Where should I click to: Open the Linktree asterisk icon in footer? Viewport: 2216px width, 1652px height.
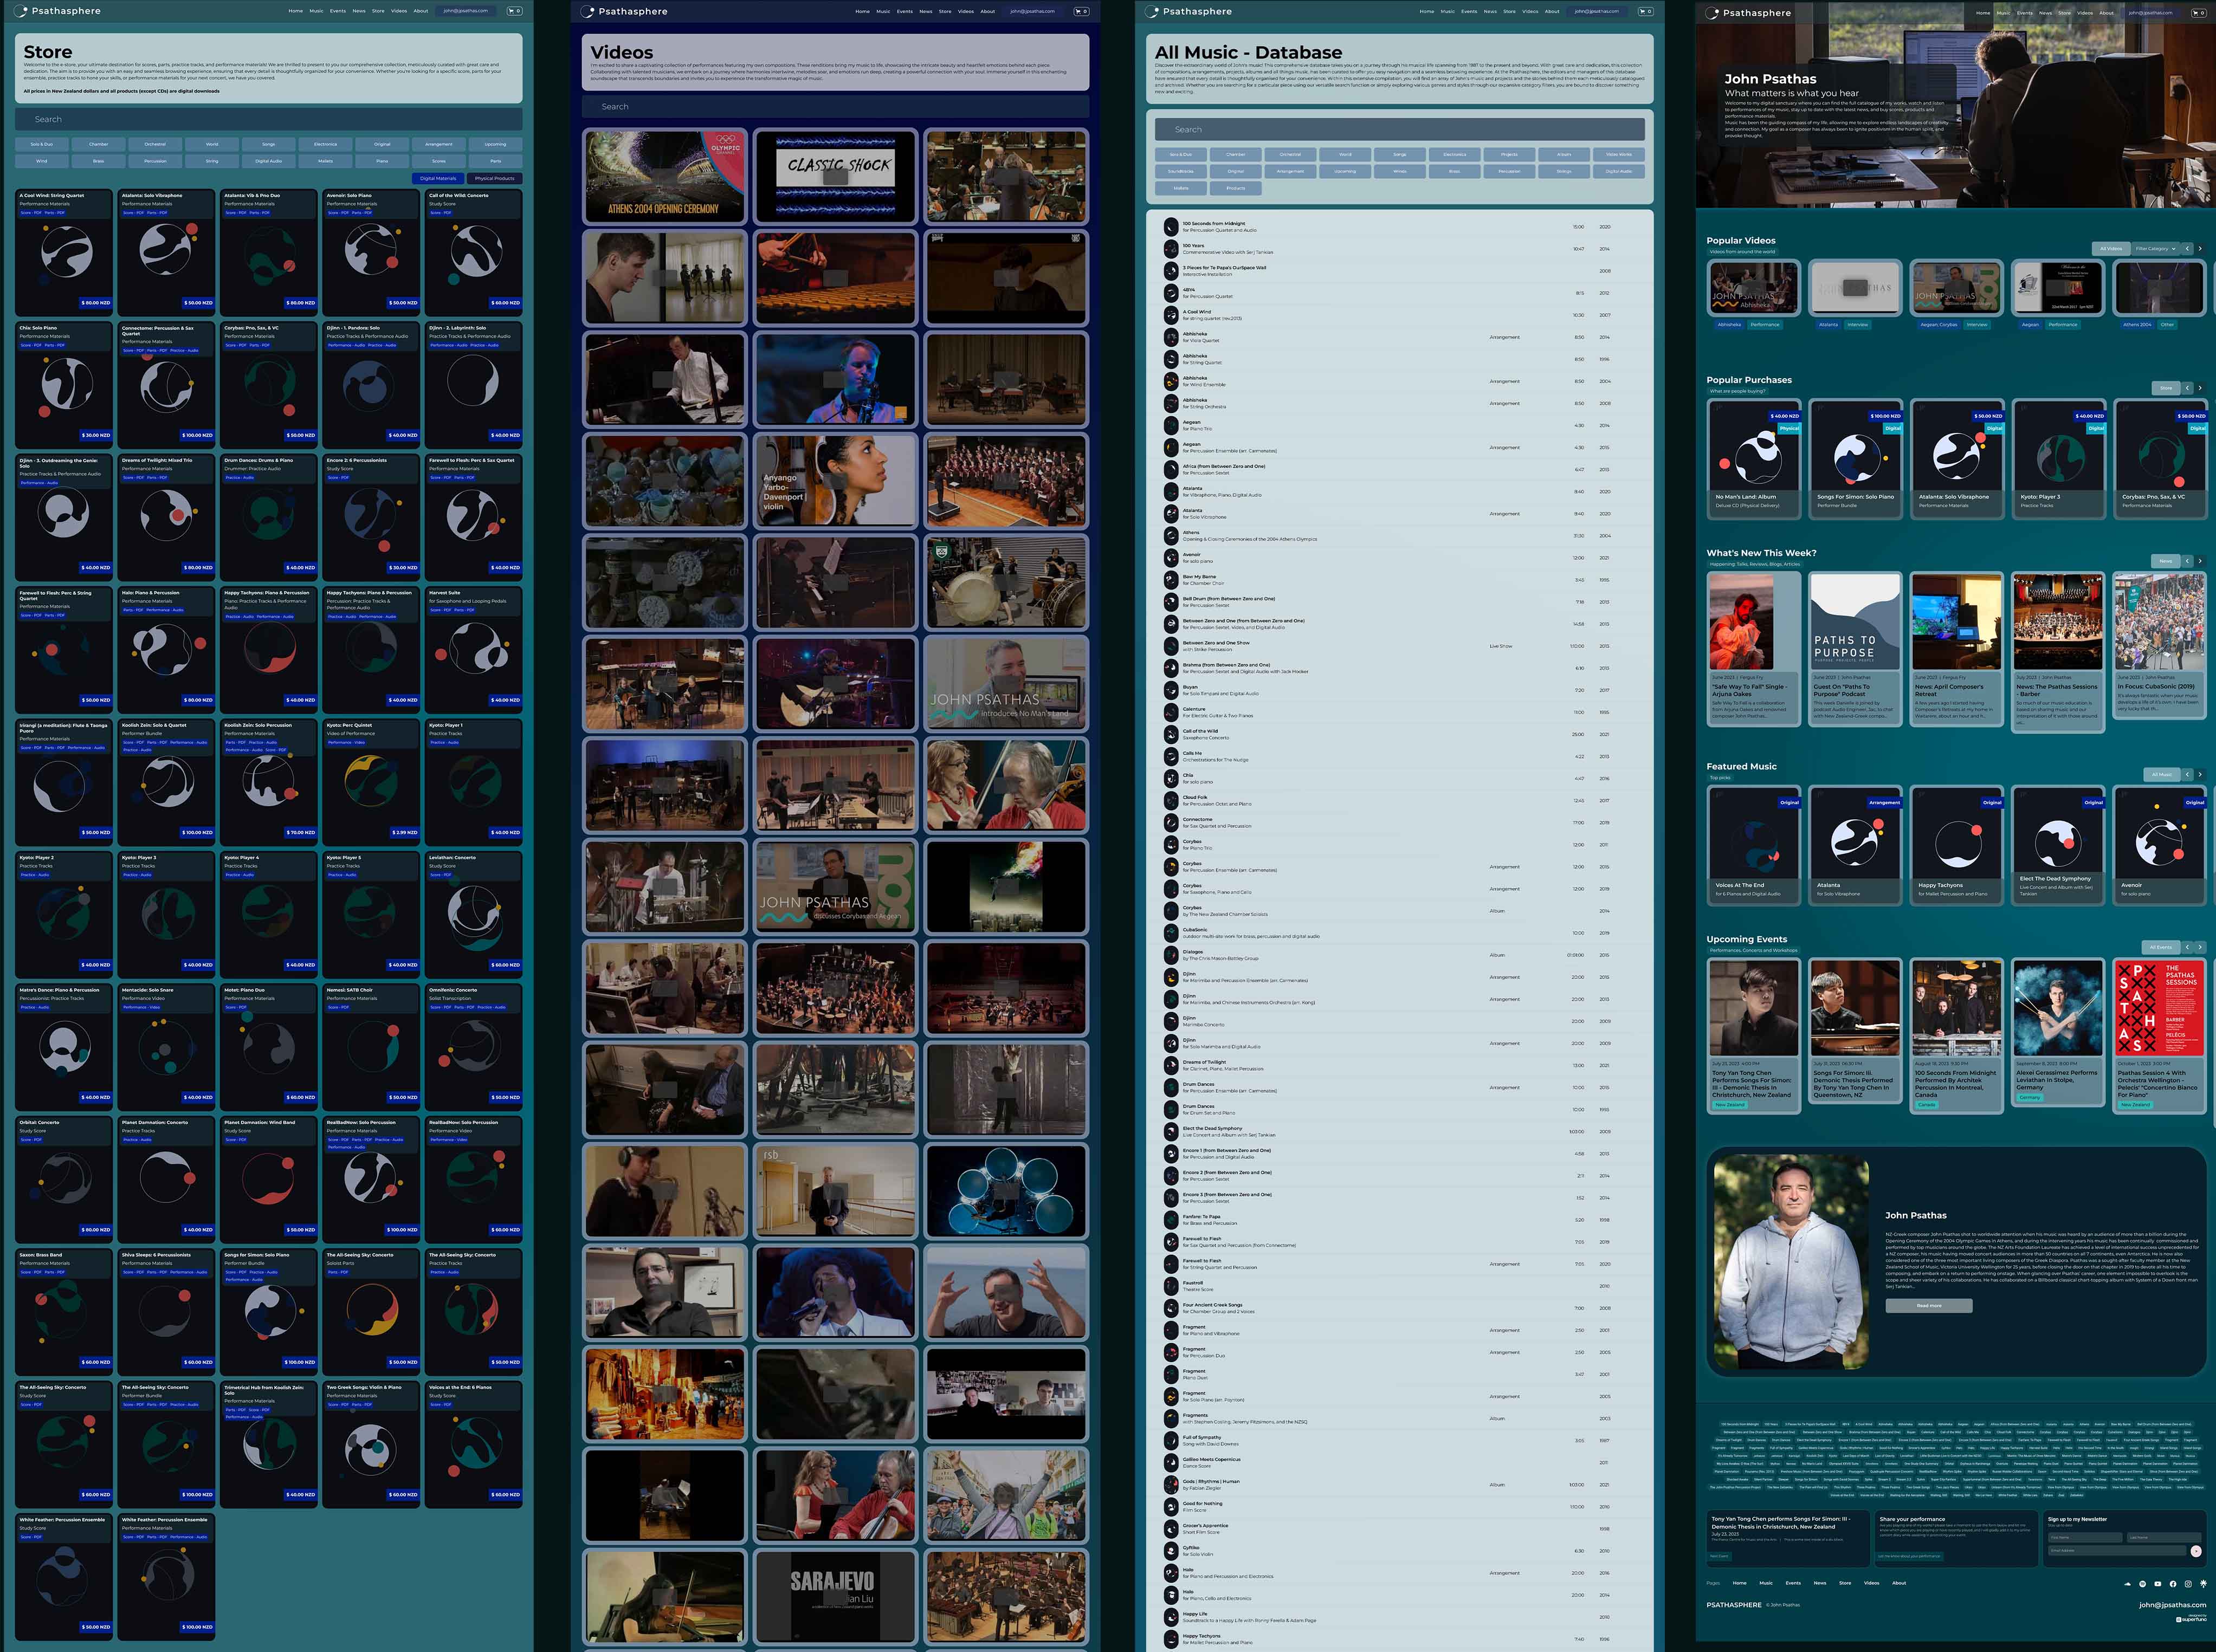(2203, 1584)
